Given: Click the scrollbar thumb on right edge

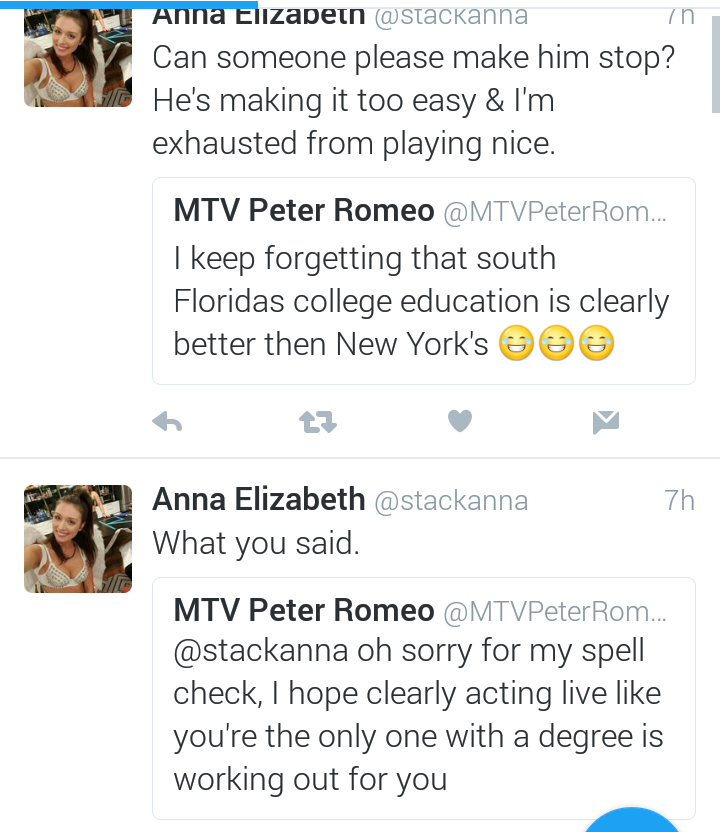Looking at the screenshot, I should 715,64.
